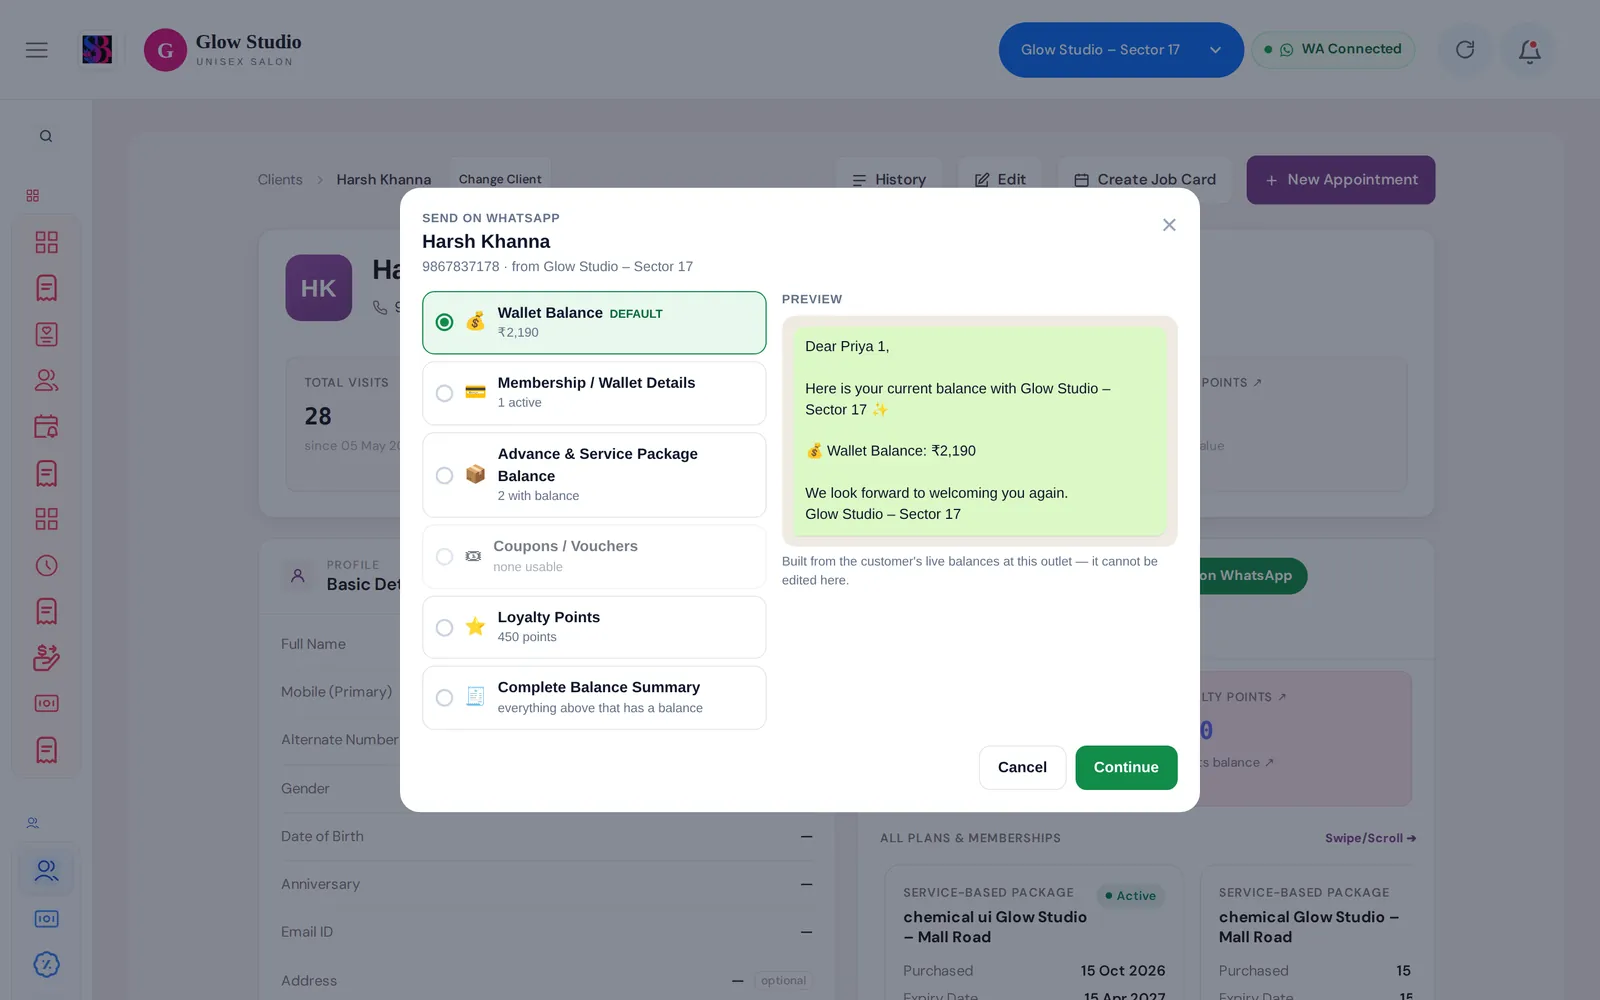This screenshot has height=1000, width=1600.
Task: Click the New Appointment button
Action: click(x=1340, y=180)
